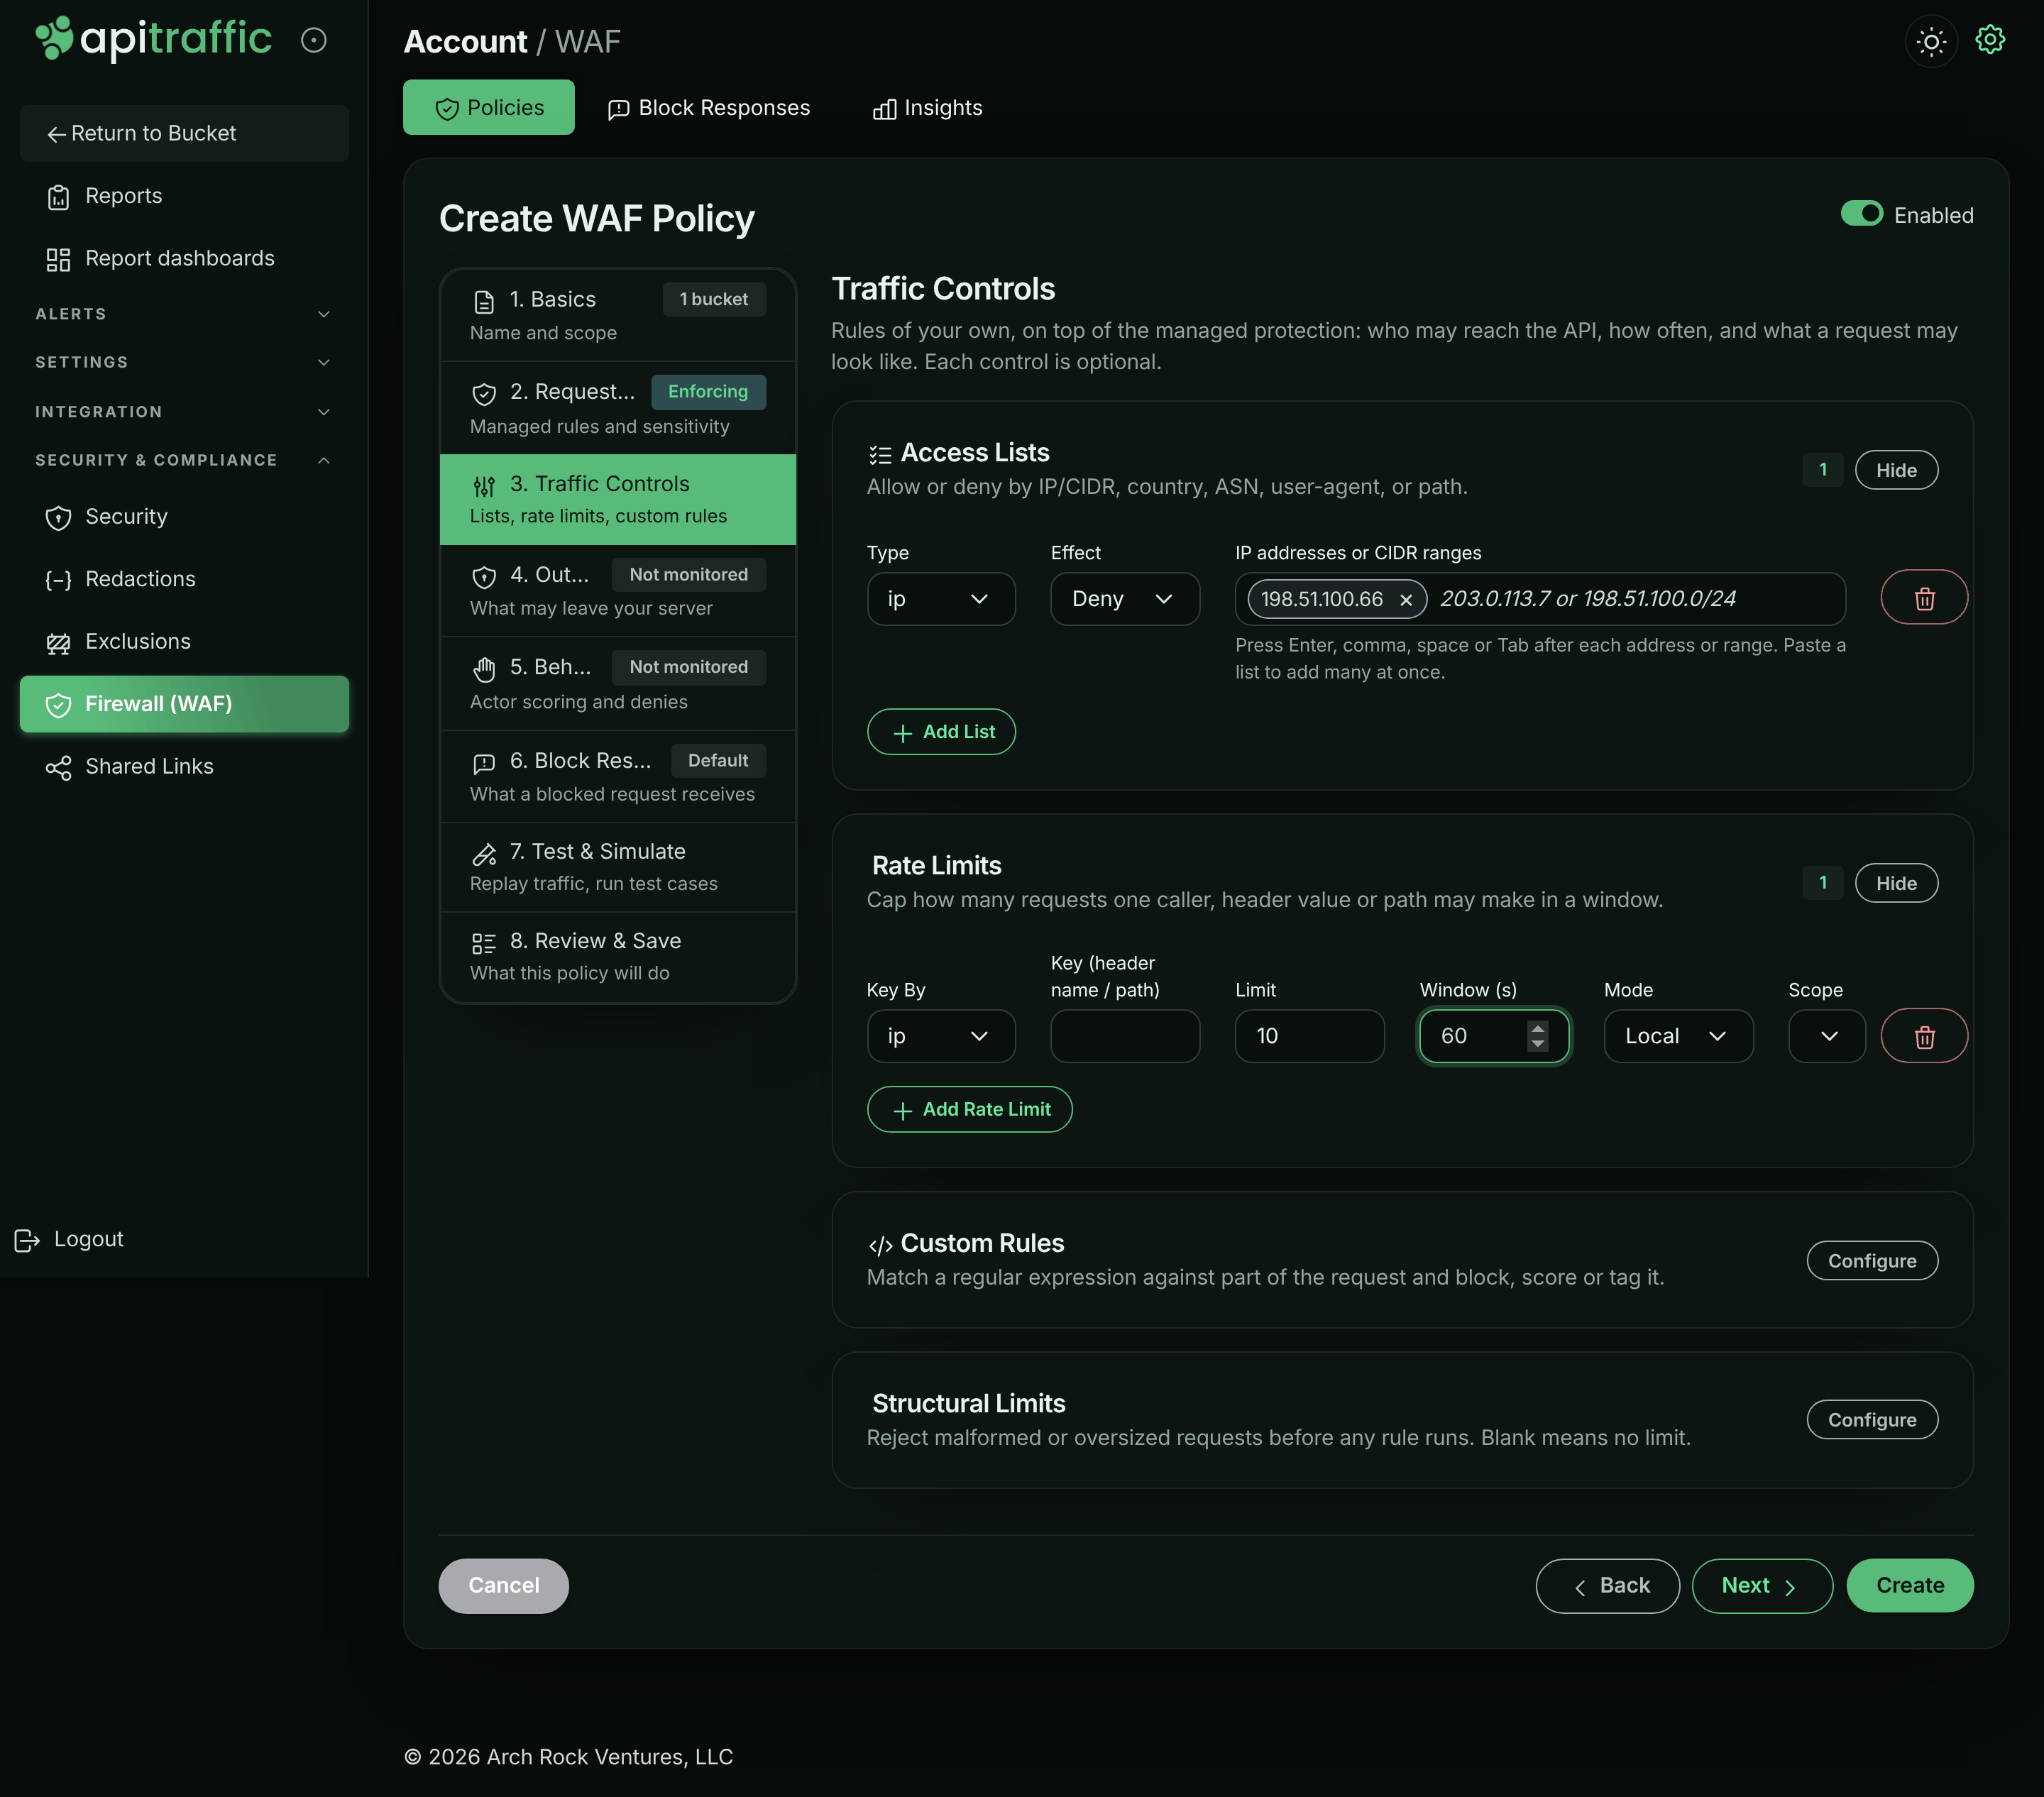
Task: Open Report dashboards in sidebar
Action: coord(184,258)
